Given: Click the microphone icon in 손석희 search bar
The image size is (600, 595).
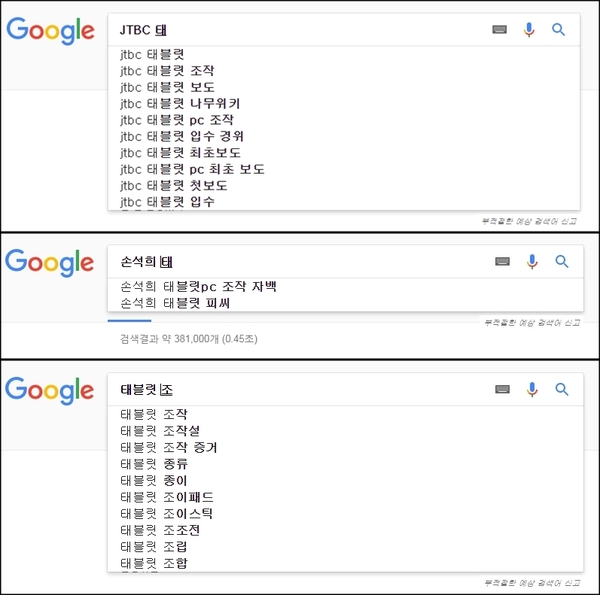Looking at the screenshot, I should [532, 261].
